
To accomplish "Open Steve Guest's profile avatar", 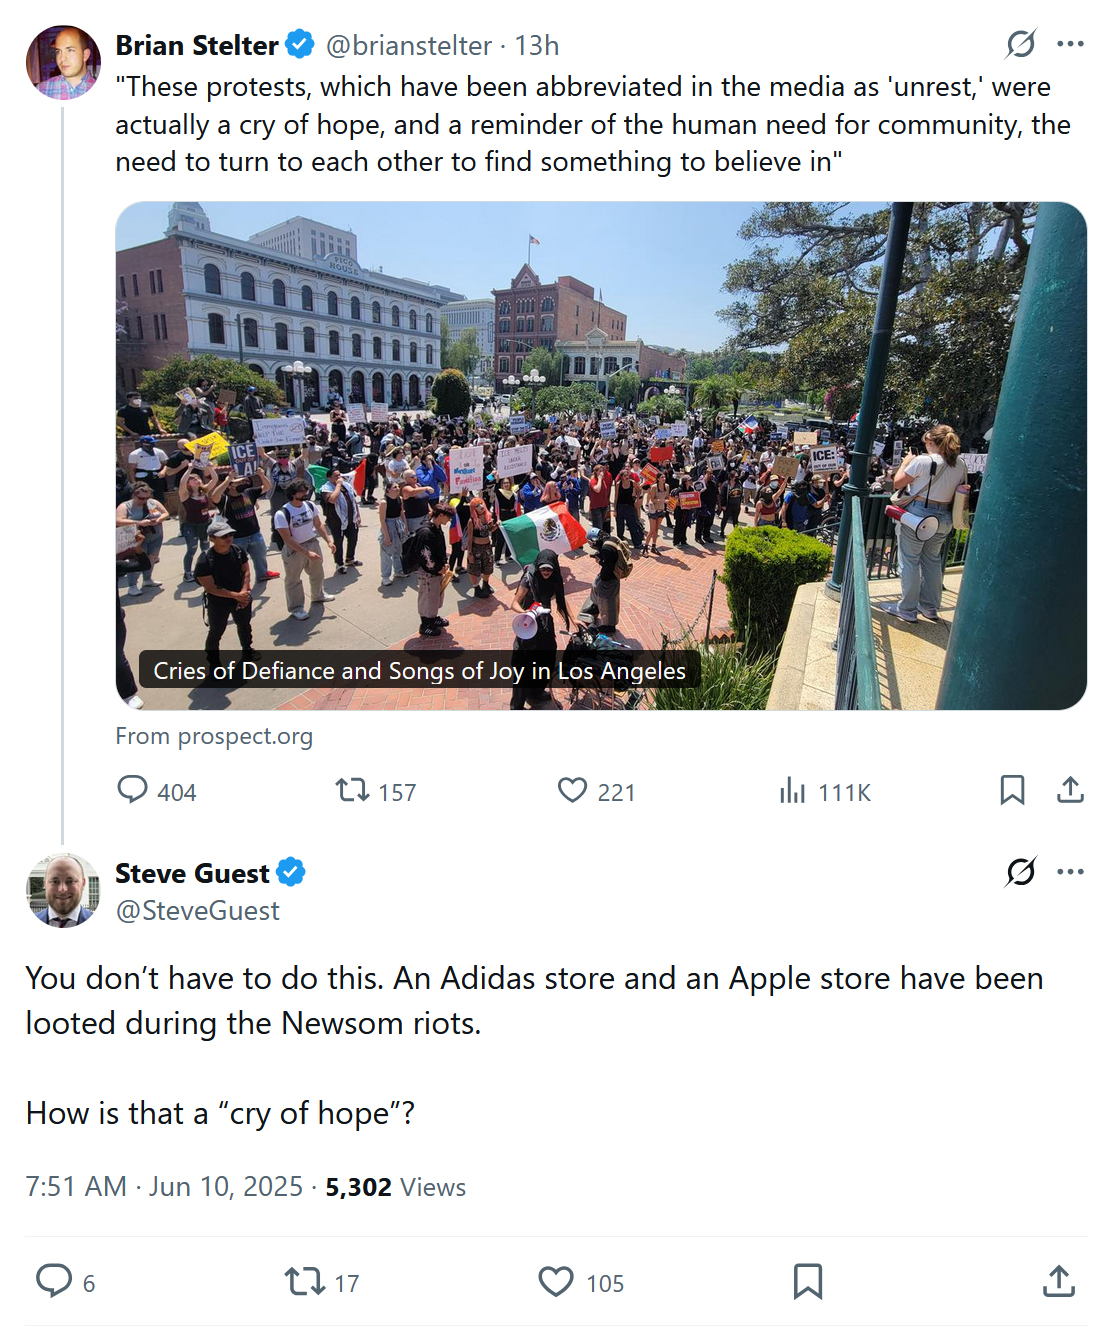I will click(x=63, y=890).
